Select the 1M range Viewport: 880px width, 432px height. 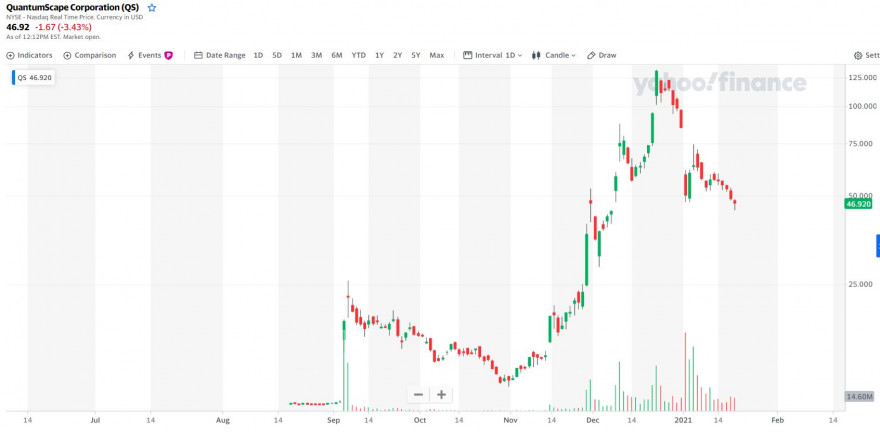(x=296, y=55)
